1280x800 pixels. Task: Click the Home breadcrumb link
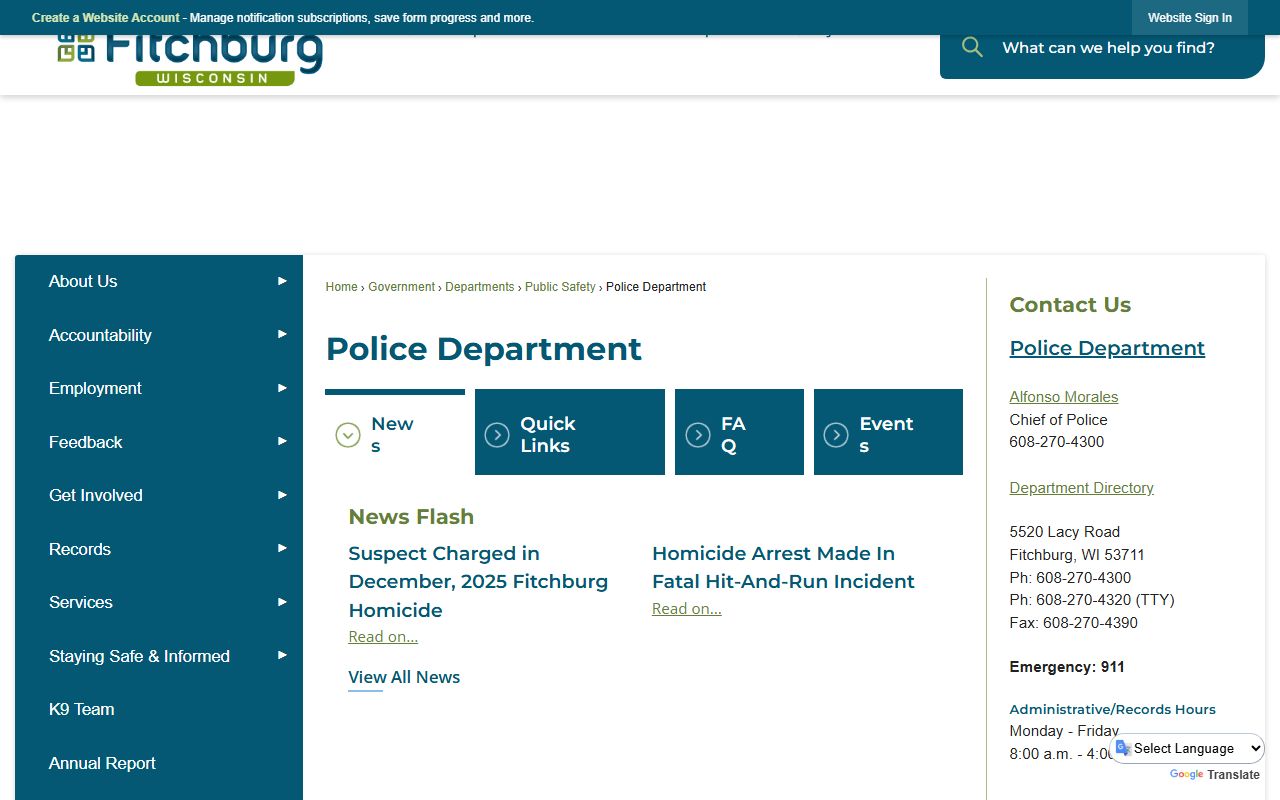click(341, 287)
